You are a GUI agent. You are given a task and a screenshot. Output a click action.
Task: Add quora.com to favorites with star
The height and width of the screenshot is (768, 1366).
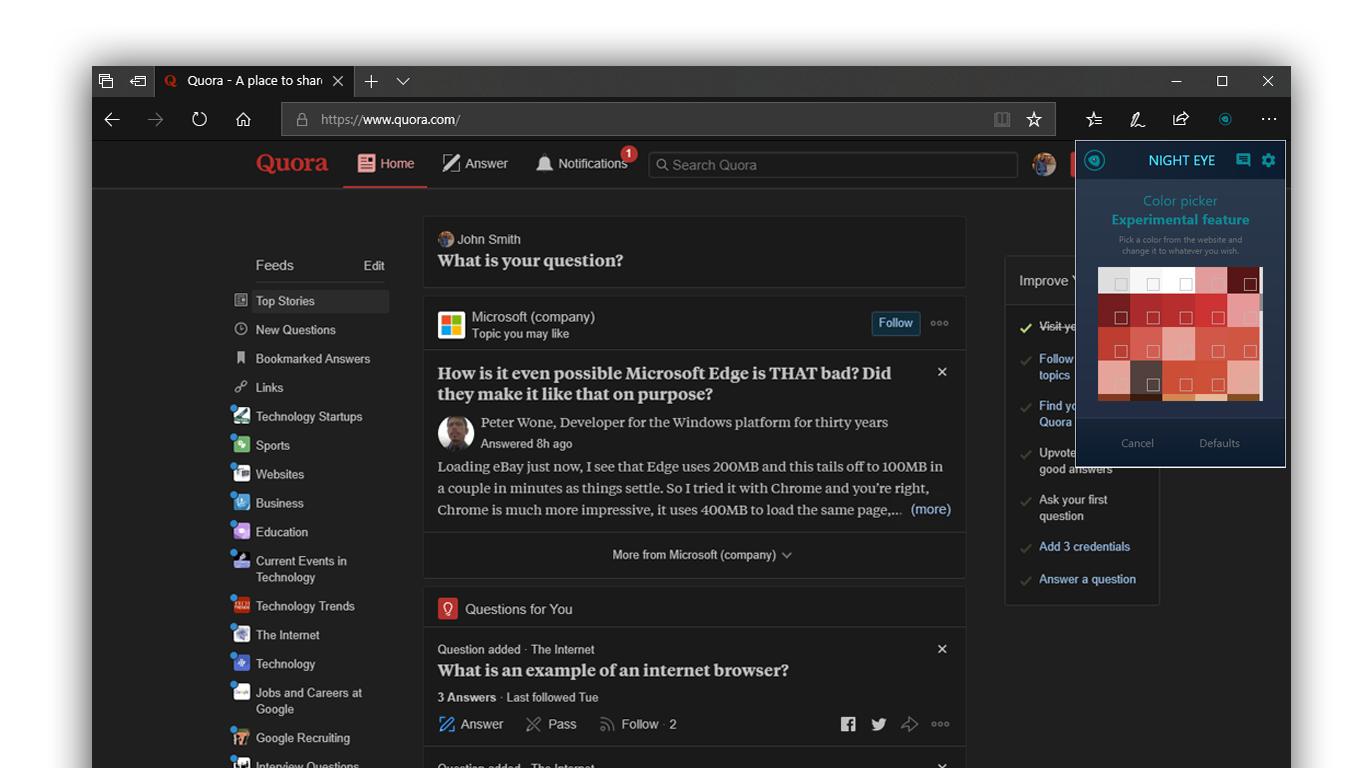[1034, 119]
